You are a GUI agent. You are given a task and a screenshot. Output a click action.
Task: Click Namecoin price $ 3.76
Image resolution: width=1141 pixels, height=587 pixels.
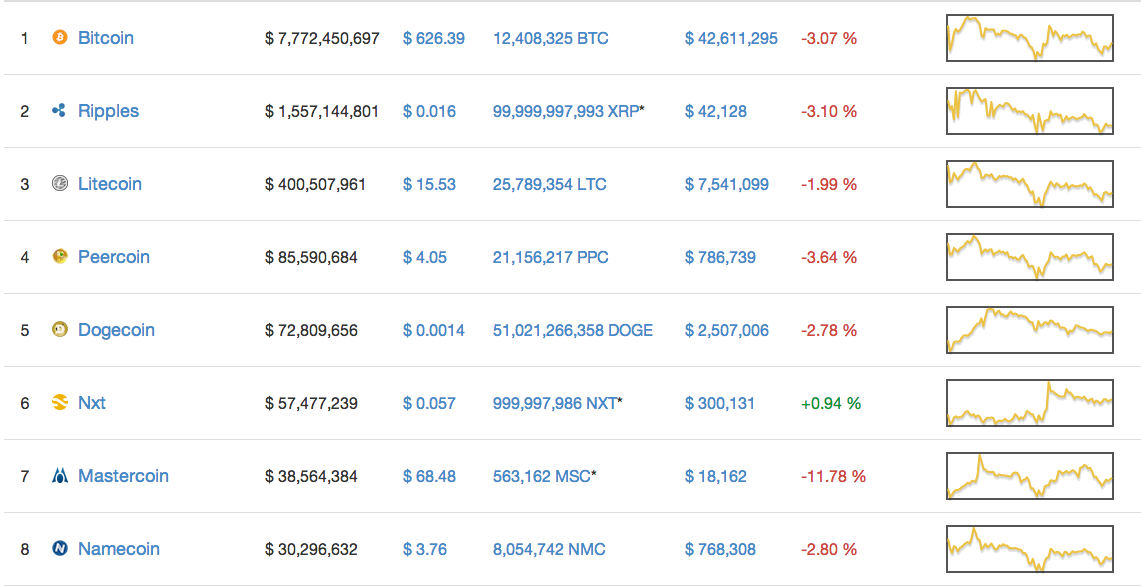pos(425,549)
